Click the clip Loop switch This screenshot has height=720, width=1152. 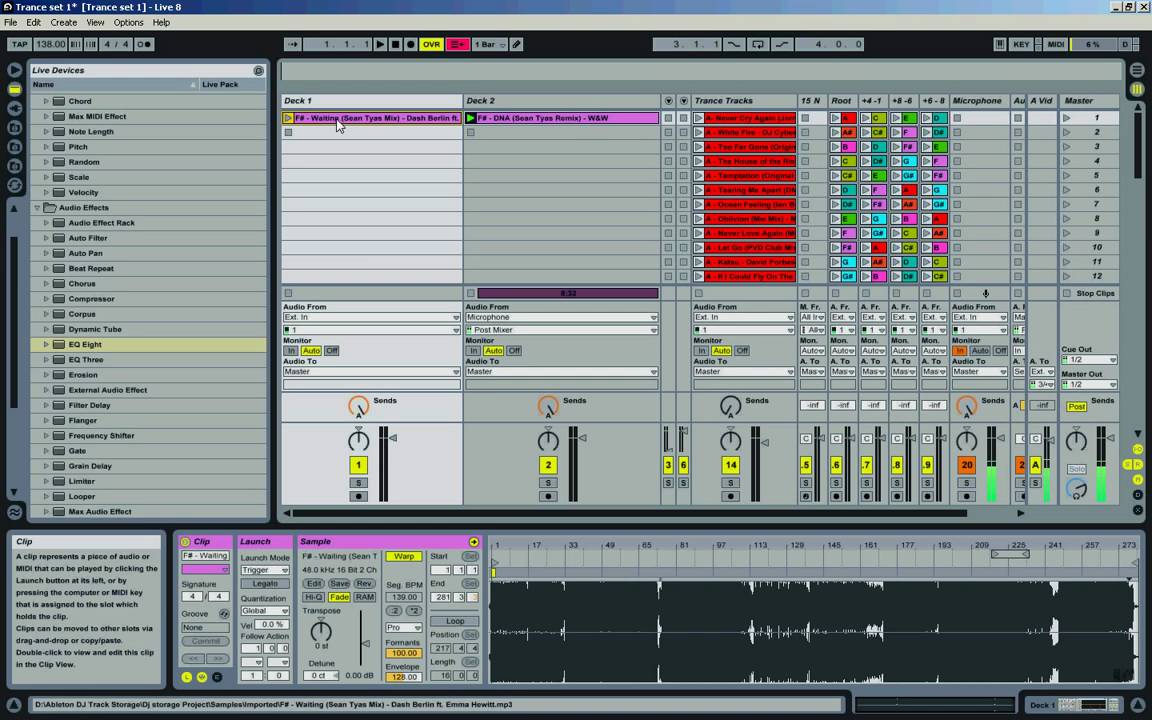(x=455, y=621)
